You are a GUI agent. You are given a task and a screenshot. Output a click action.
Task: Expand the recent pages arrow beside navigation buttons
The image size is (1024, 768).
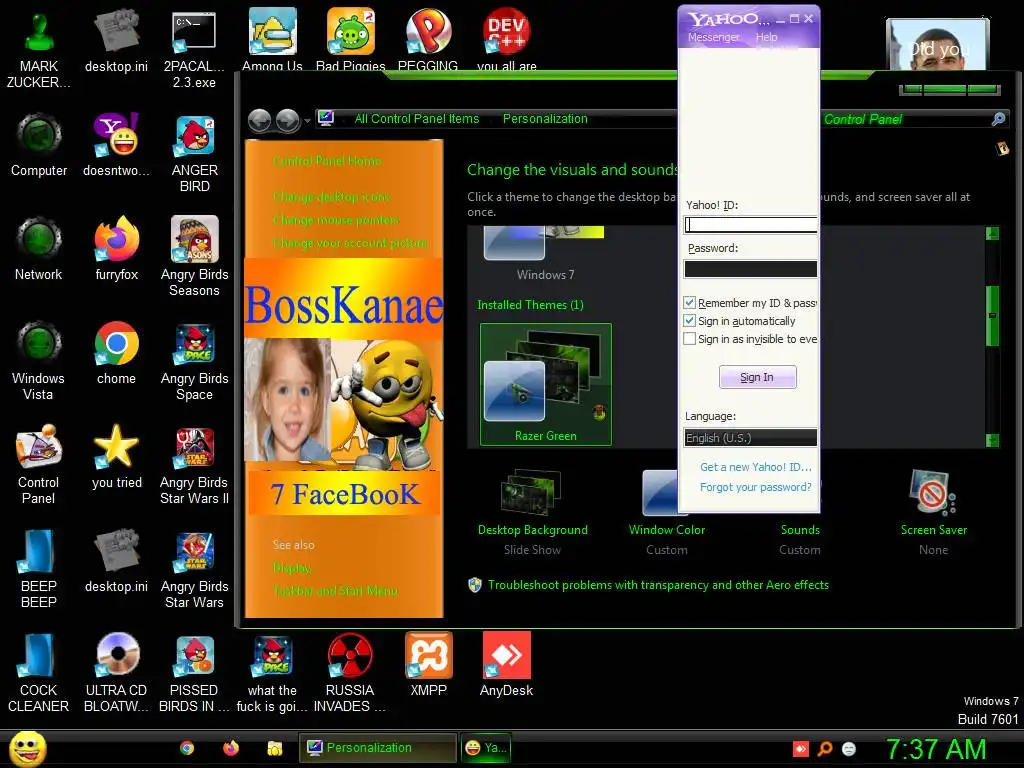[307, 120]
